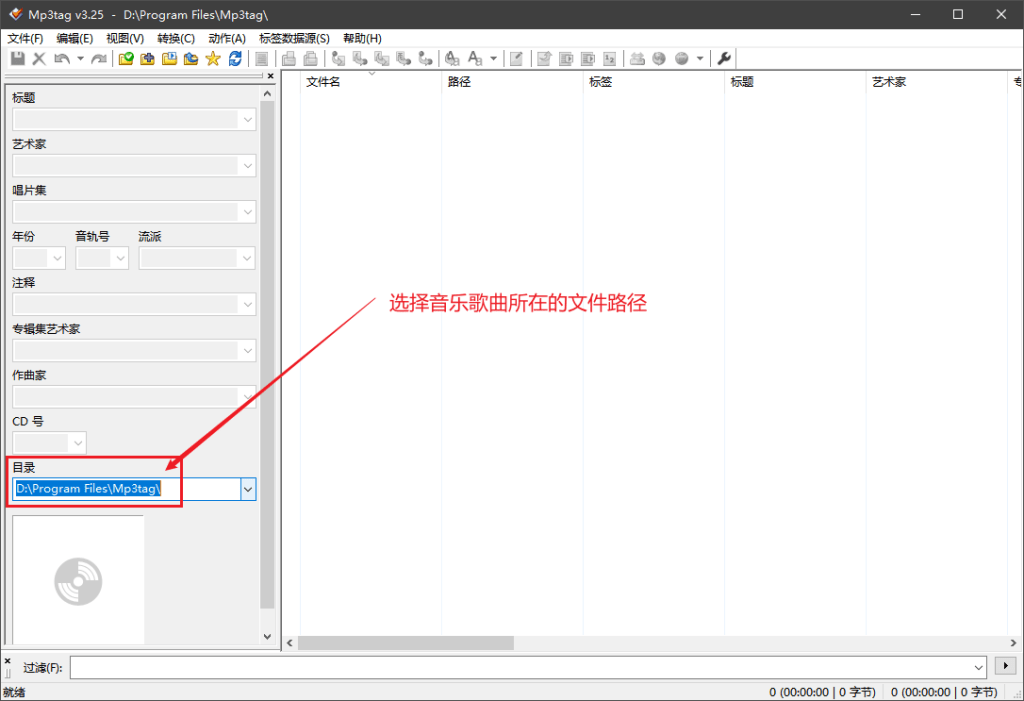The height and width of the screenshot is (701, 1024).
Task: Expand the tag sources dropdown arrow
Action: click(700, 59)
